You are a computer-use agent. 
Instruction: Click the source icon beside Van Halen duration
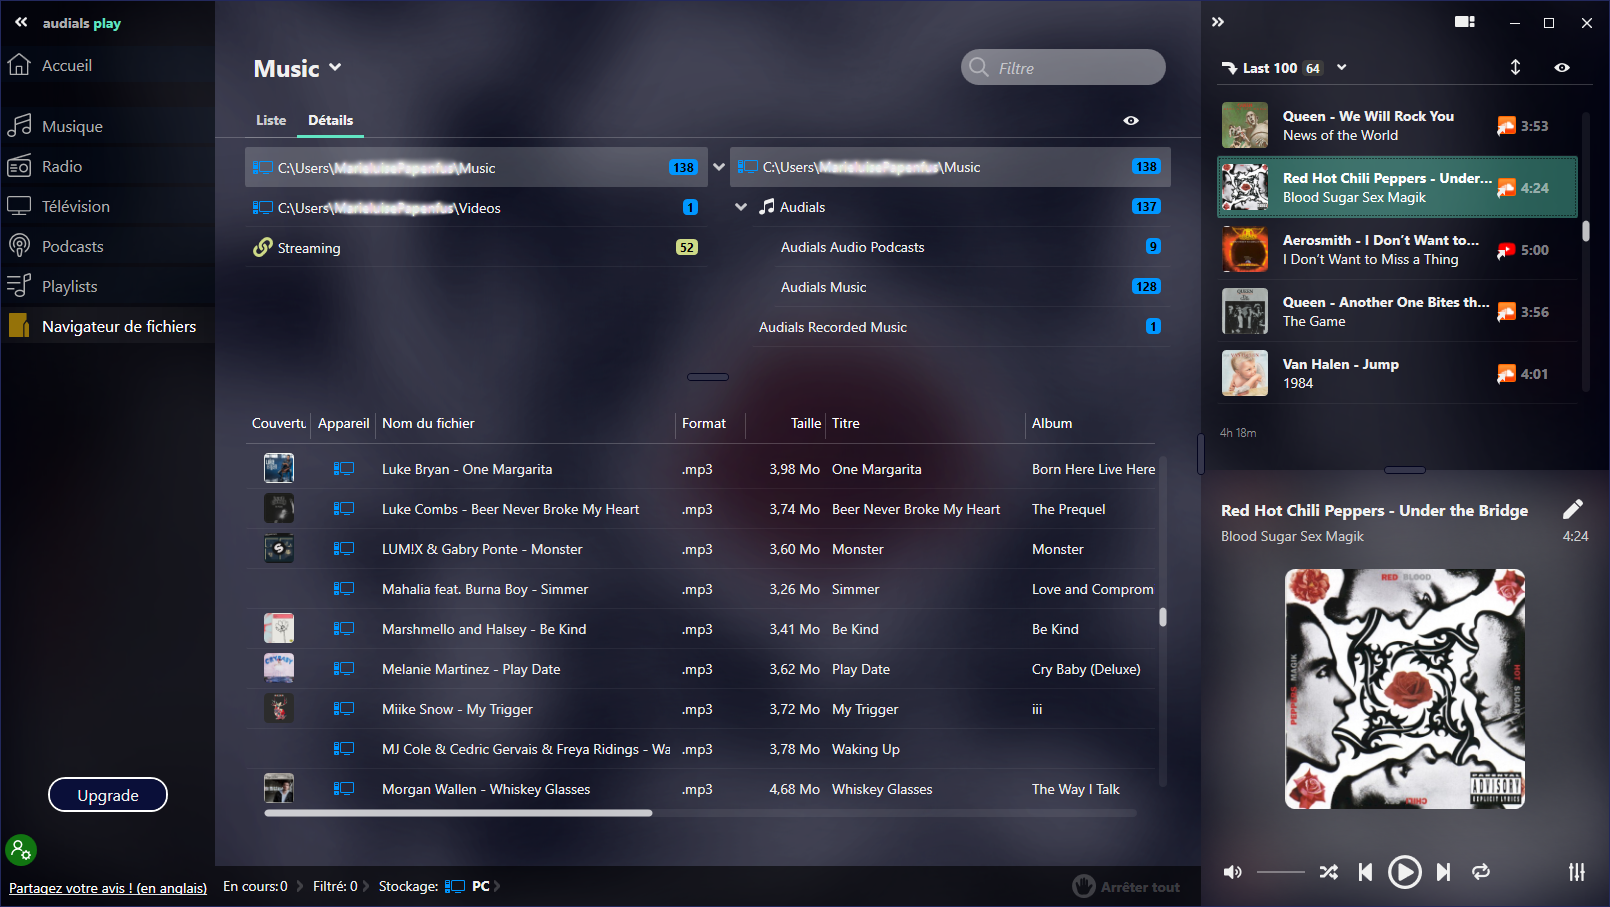(1506, 374)
